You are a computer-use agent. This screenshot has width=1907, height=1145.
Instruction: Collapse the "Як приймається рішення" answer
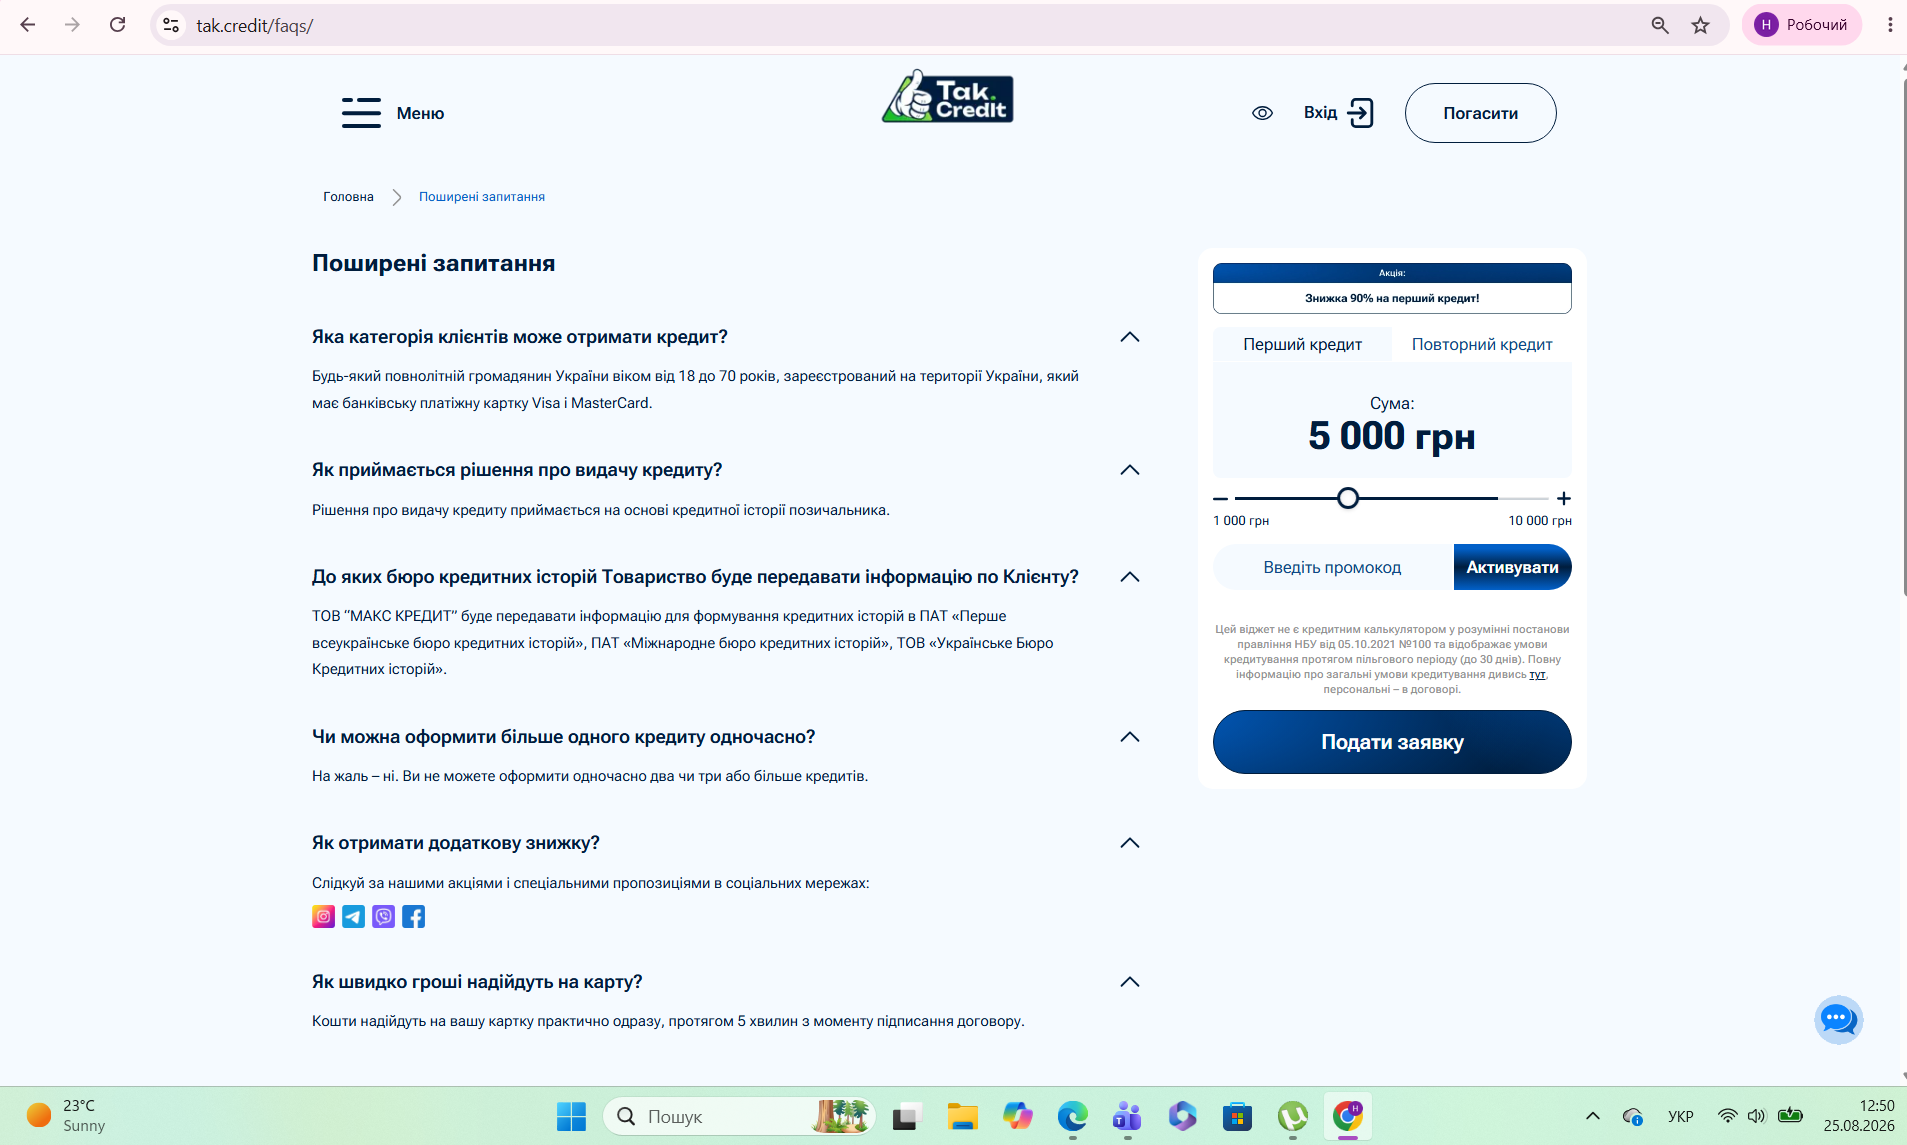tap(1130, 470)
